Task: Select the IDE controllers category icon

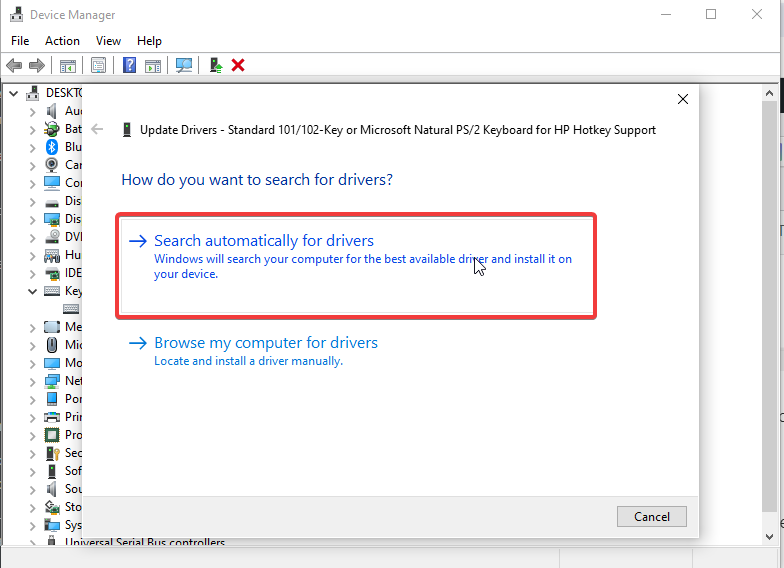Action: coord(52,273)
